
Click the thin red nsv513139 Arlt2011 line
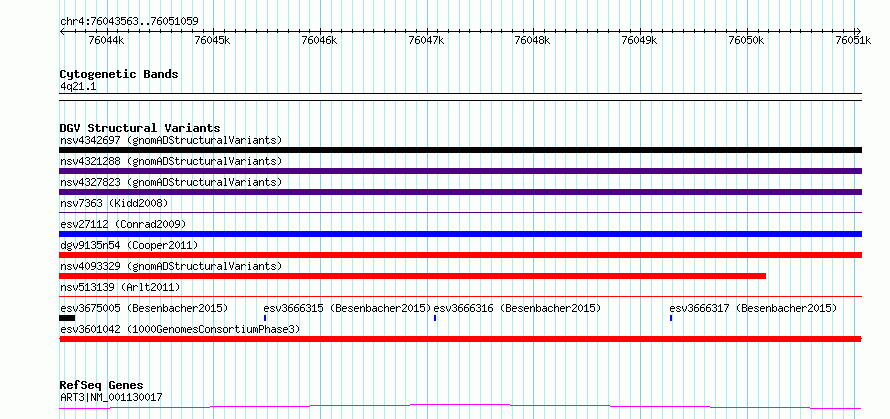point(460,296)
